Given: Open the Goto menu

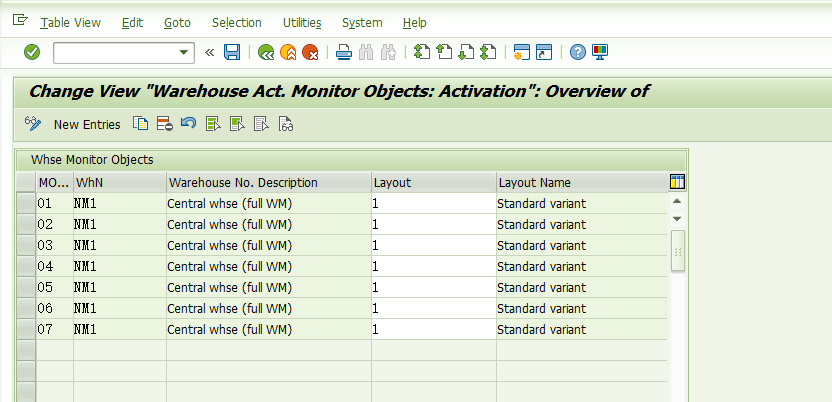Looking at the screenshot, I should (x=177, y=23).
